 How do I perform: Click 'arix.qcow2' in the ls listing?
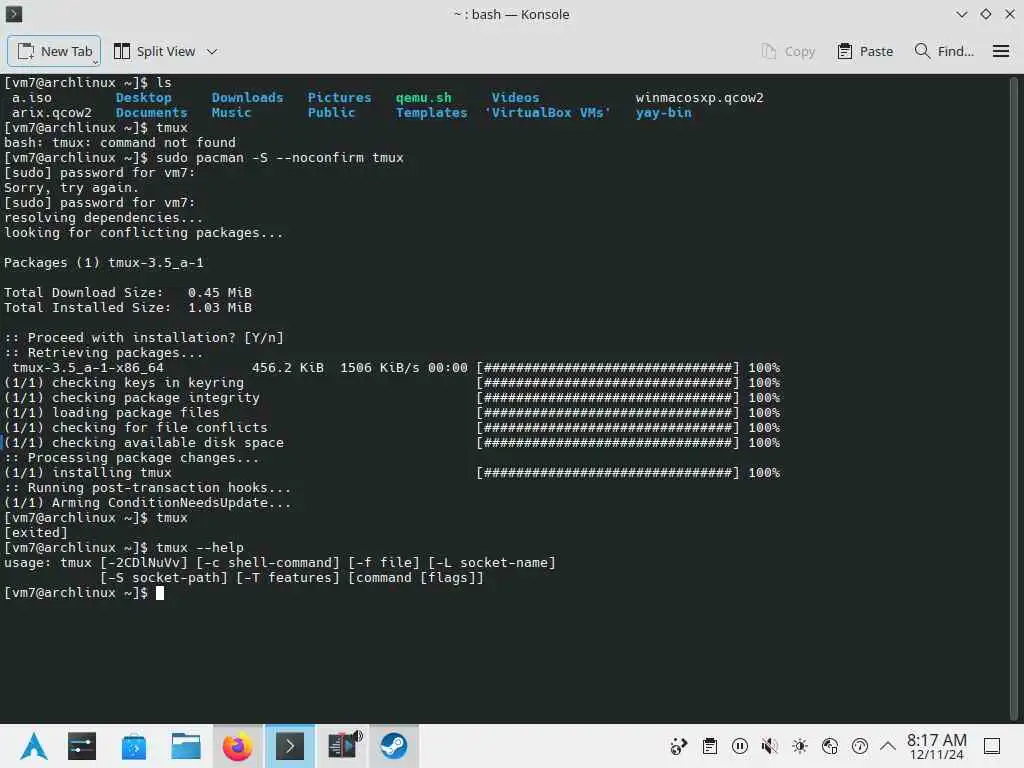(x=52, y=112)
